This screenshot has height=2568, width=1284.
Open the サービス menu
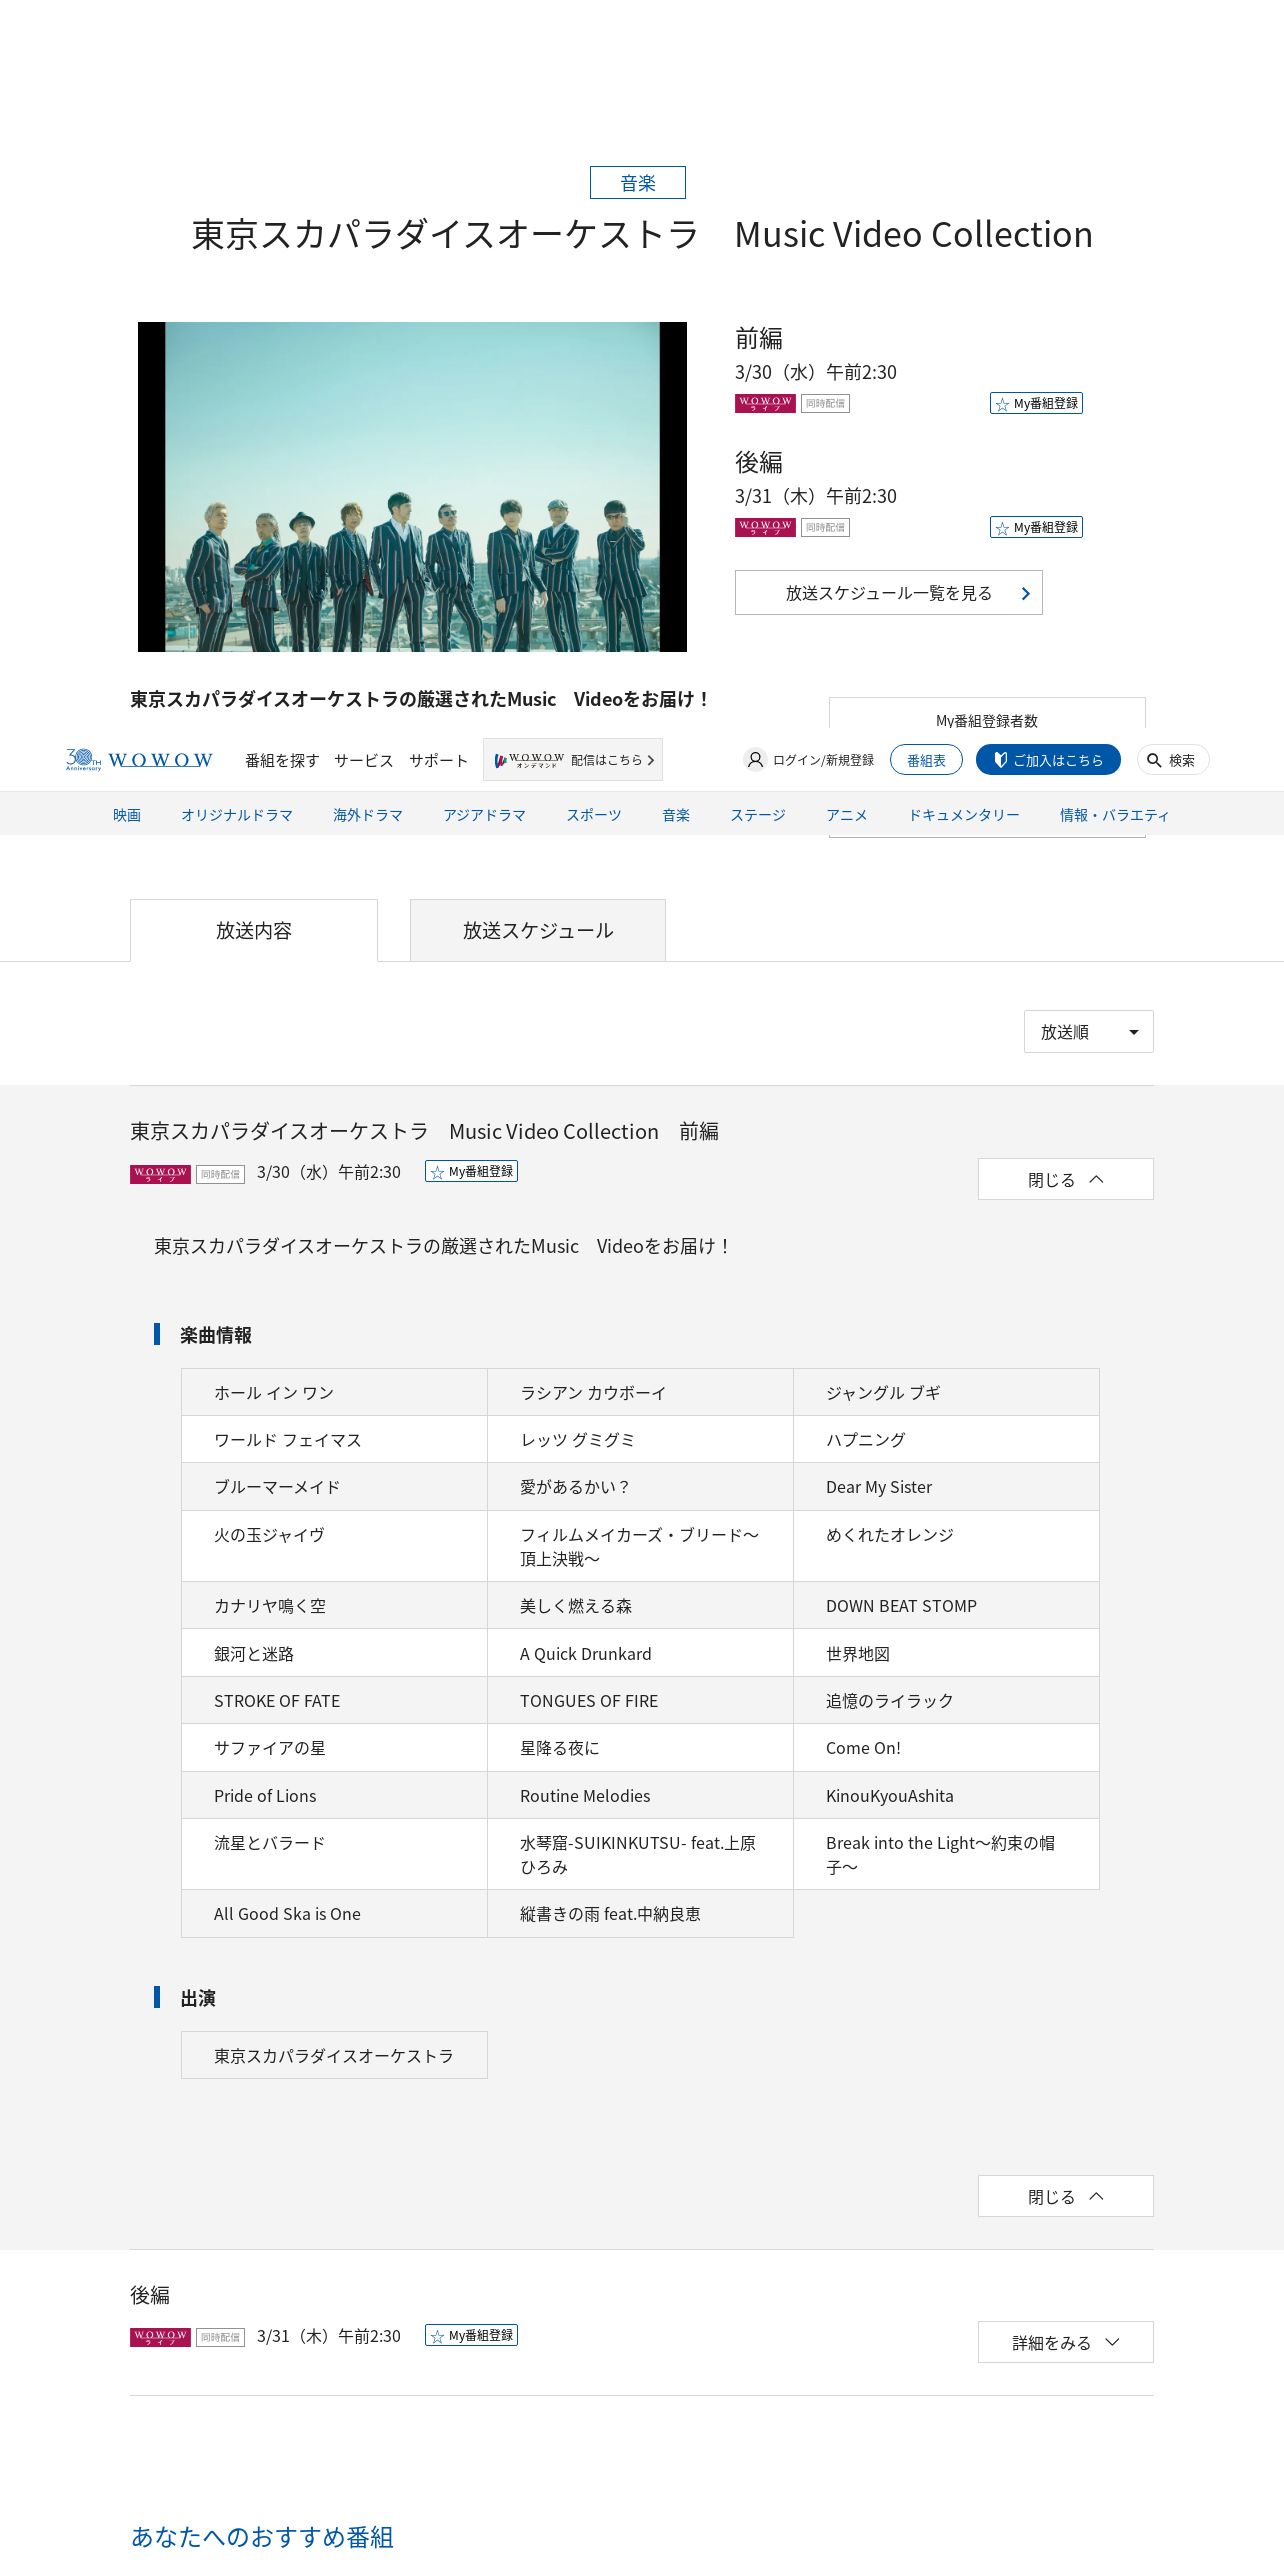pos(364,760)
